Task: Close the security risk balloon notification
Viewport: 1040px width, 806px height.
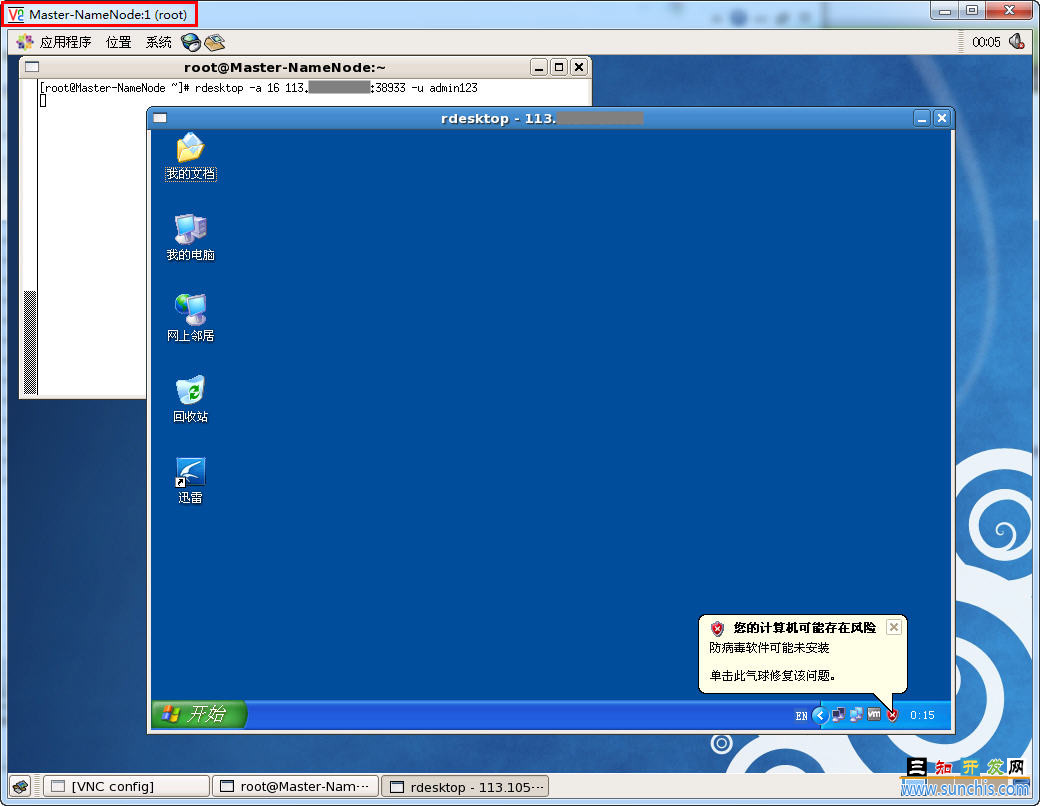Action: (x=894, y=627)
